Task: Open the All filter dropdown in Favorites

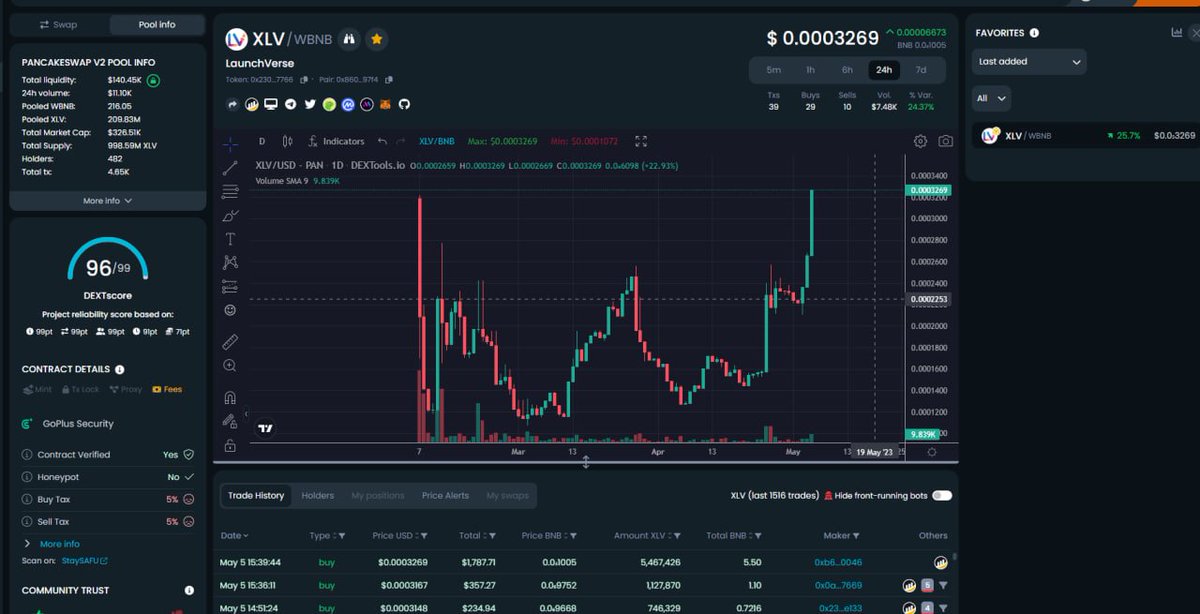Action: click(991, 98)
